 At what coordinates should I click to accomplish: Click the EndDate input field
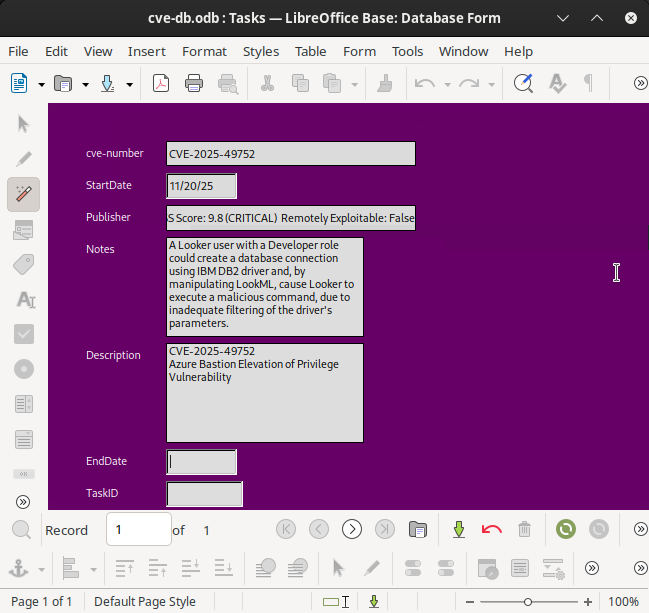click(x=202, y=462)
